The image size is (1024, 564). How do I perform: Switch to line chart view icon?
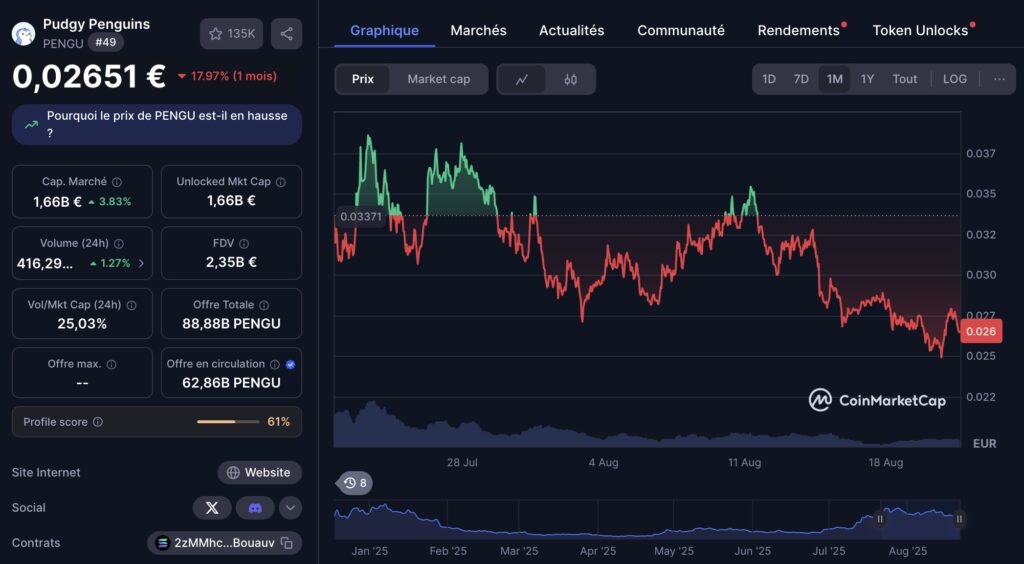coord(522,80)
